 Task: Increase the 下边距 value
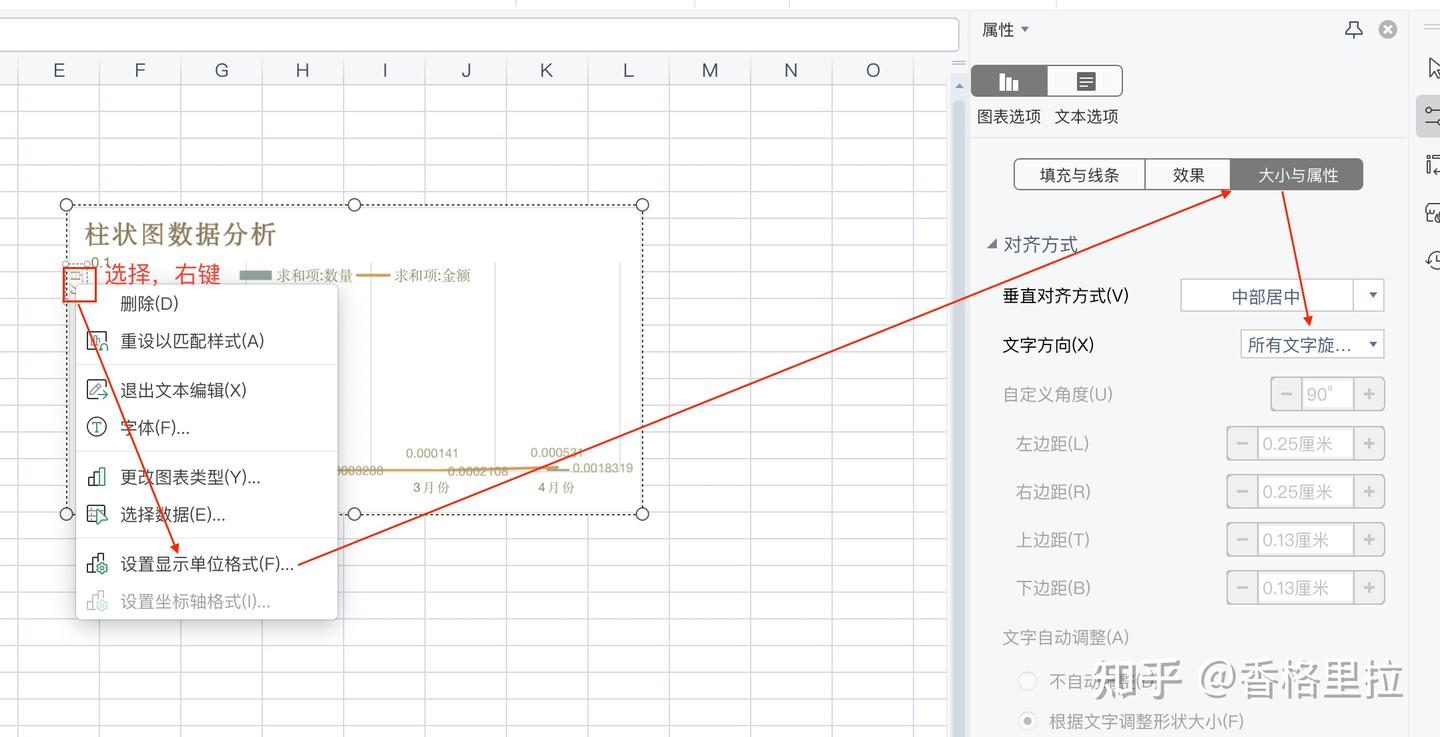point(1369,588)
